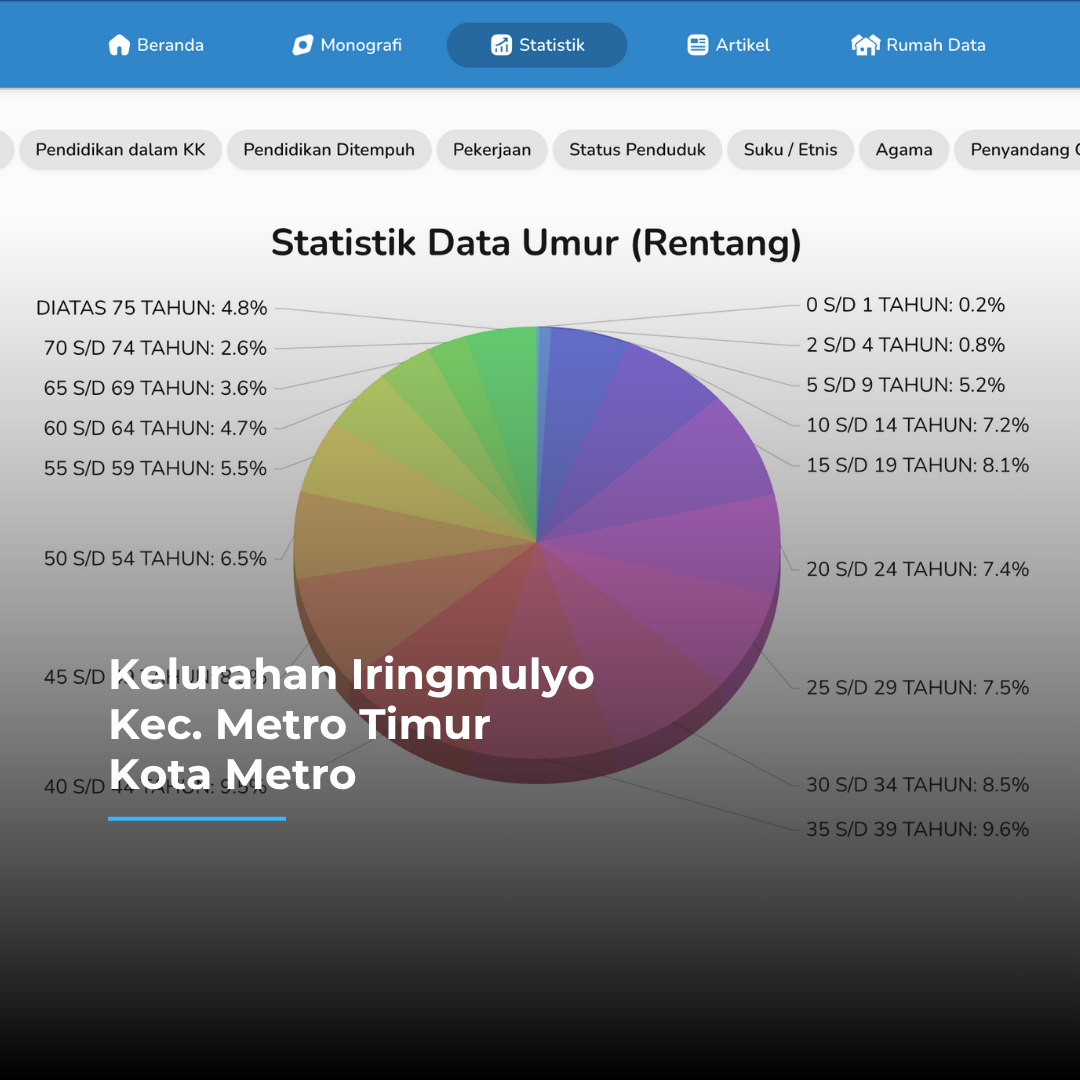The height and width of the screenshot is (1080, 1080).
Task: Select the active Statistik menu item
Action: pyautogui.click(x=537, y=45)
